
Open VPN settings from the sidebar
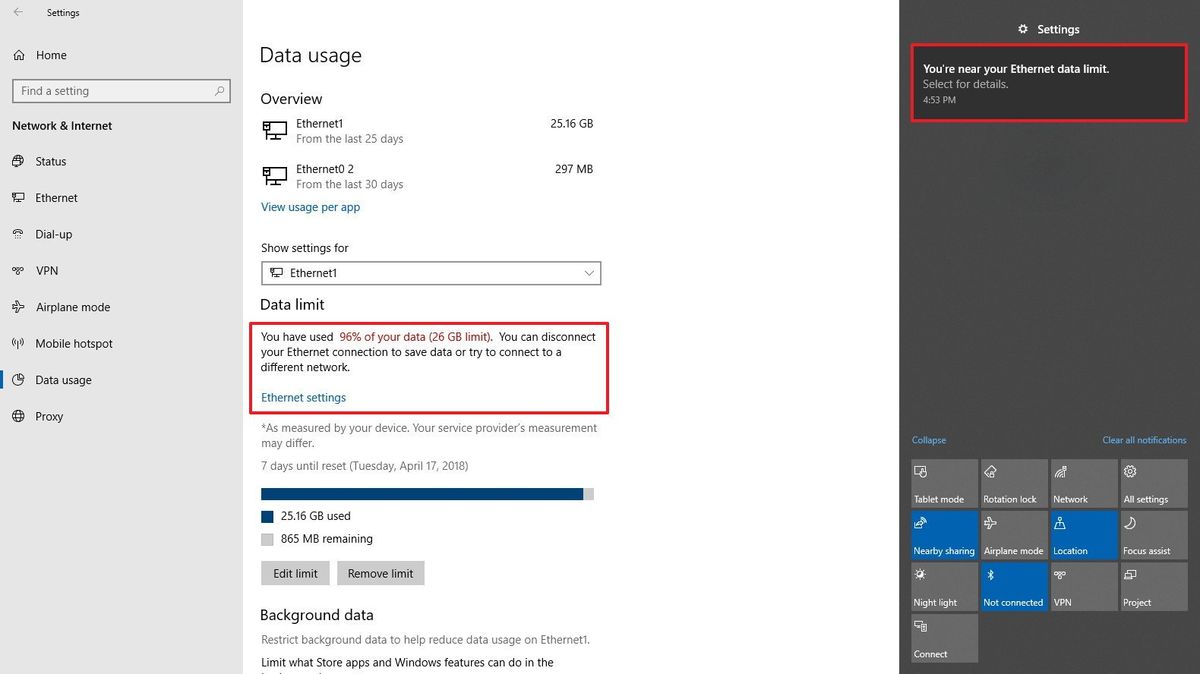(x=45, y=270)
